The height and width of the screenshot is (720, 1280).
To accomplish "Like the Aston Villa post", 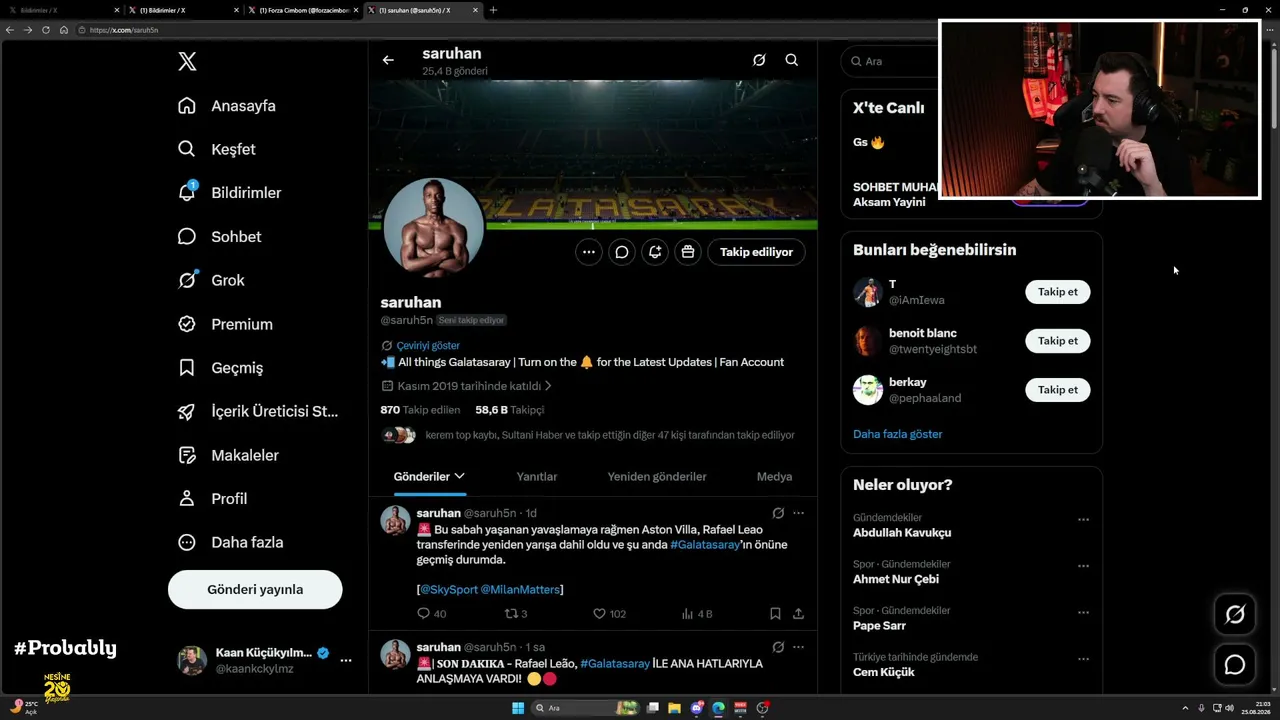I will coord(610,614).
